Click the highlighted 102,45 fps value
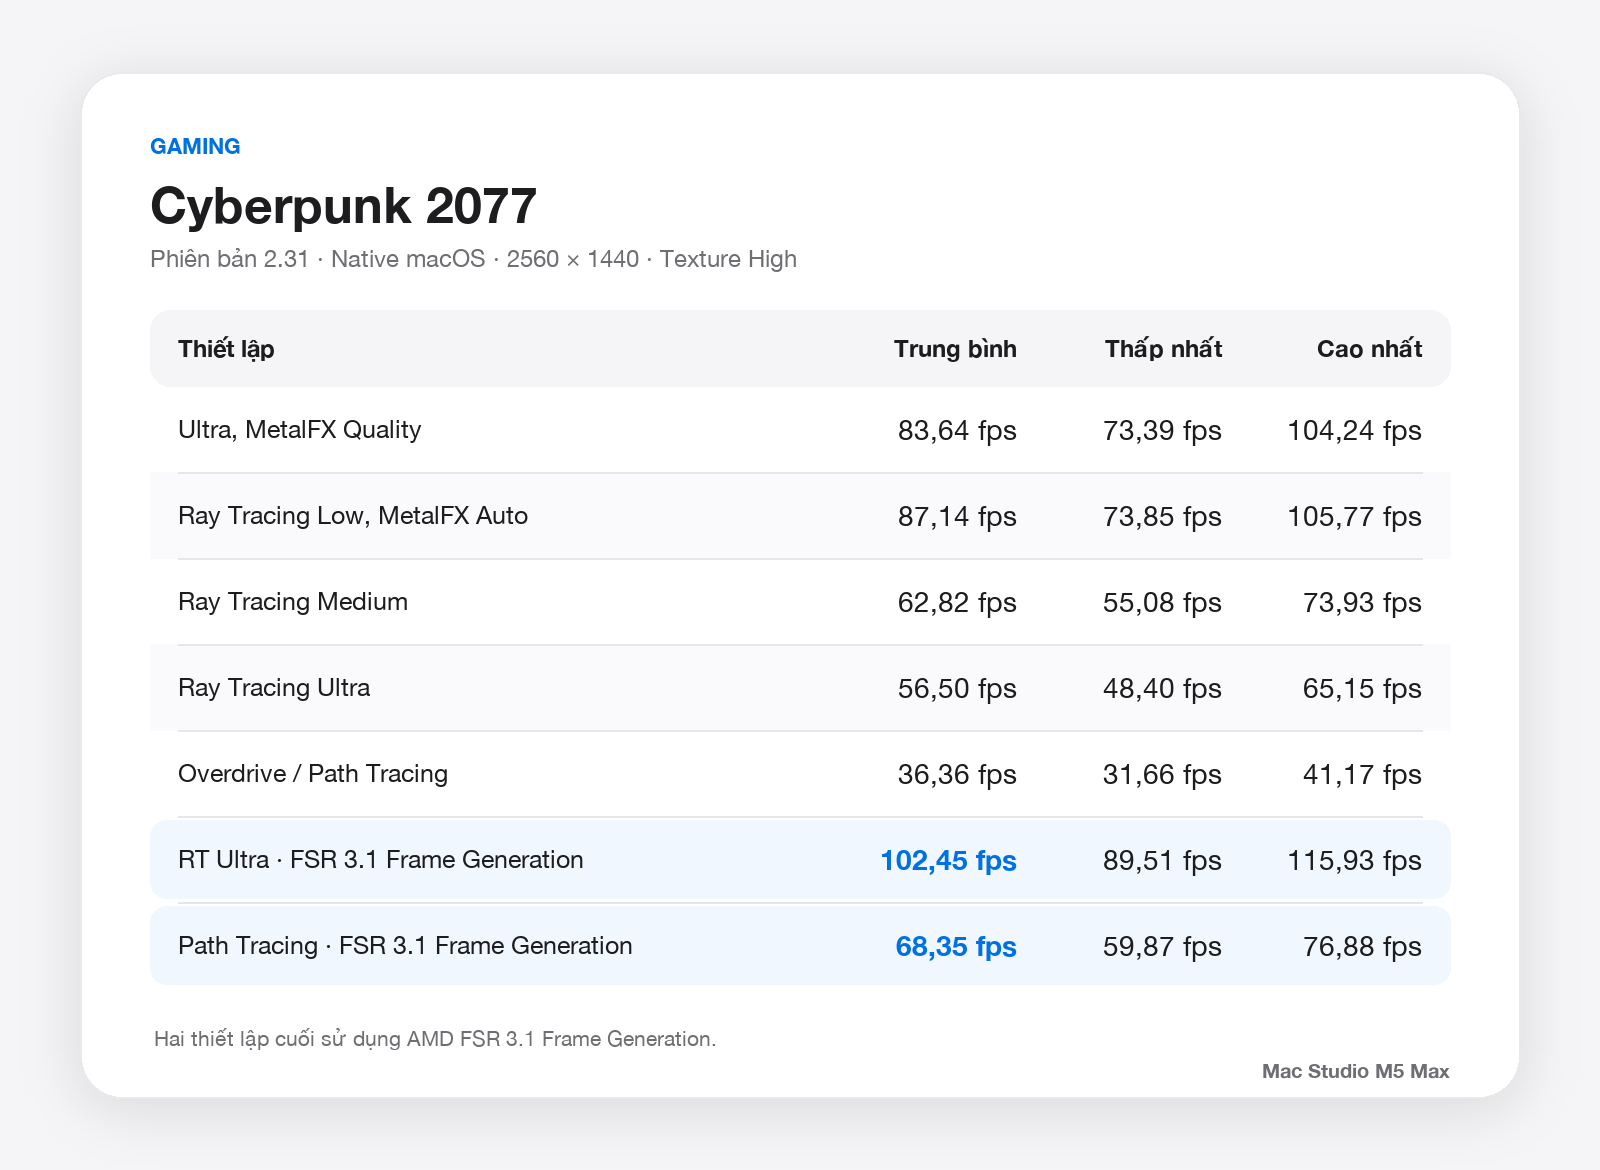The height and width of the screenshot is (1170, 1600). 948,860
